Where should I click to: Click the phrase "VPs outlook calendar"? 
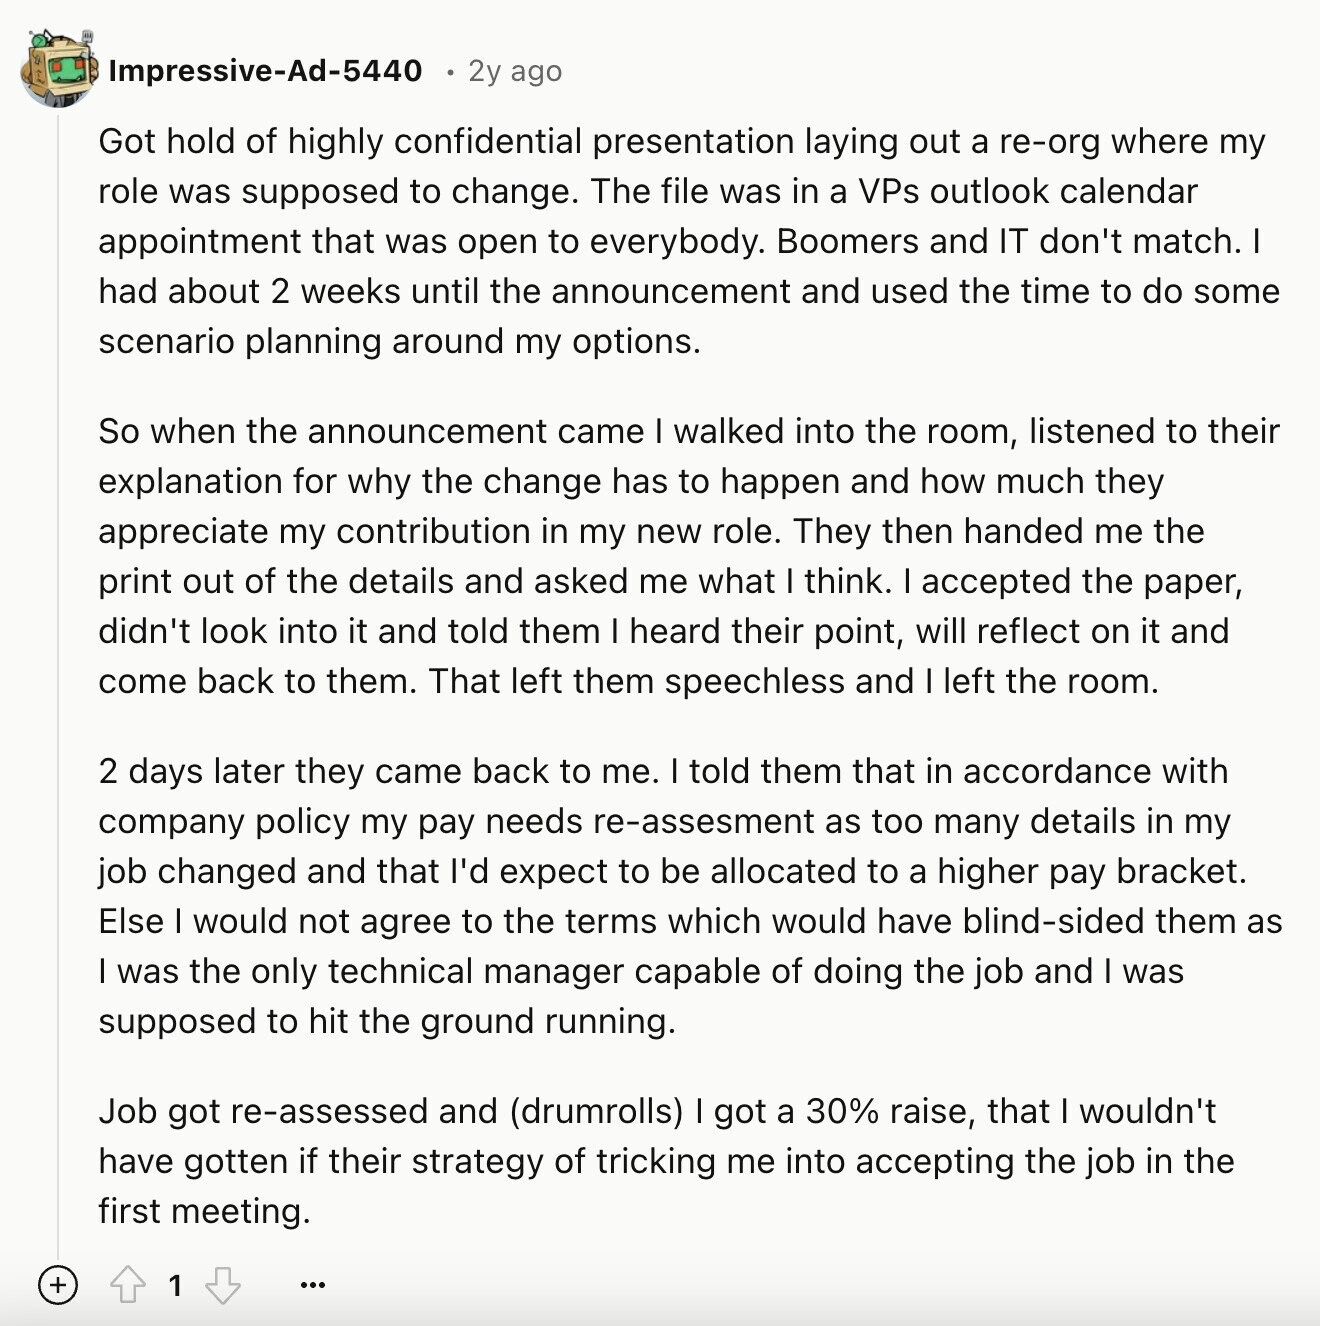(x=1028, y=191)
